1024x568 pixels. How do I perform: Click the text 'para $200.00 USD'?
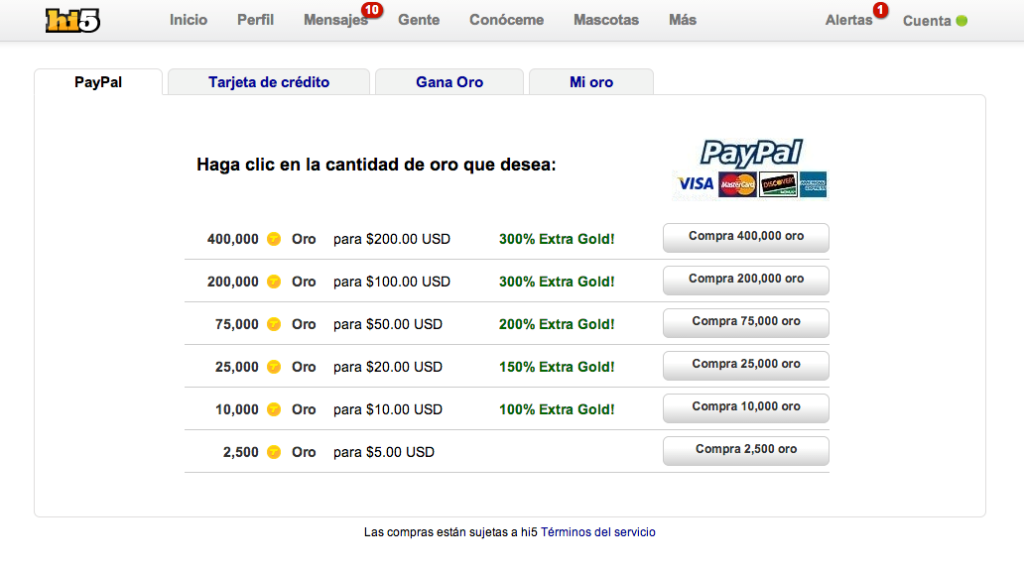tap(392, 239)
